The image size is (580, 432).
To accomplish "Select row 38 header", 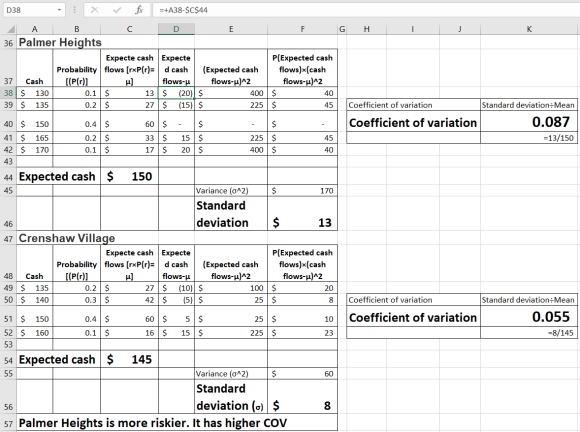I will pyautogui.click(x=8, y=93).
